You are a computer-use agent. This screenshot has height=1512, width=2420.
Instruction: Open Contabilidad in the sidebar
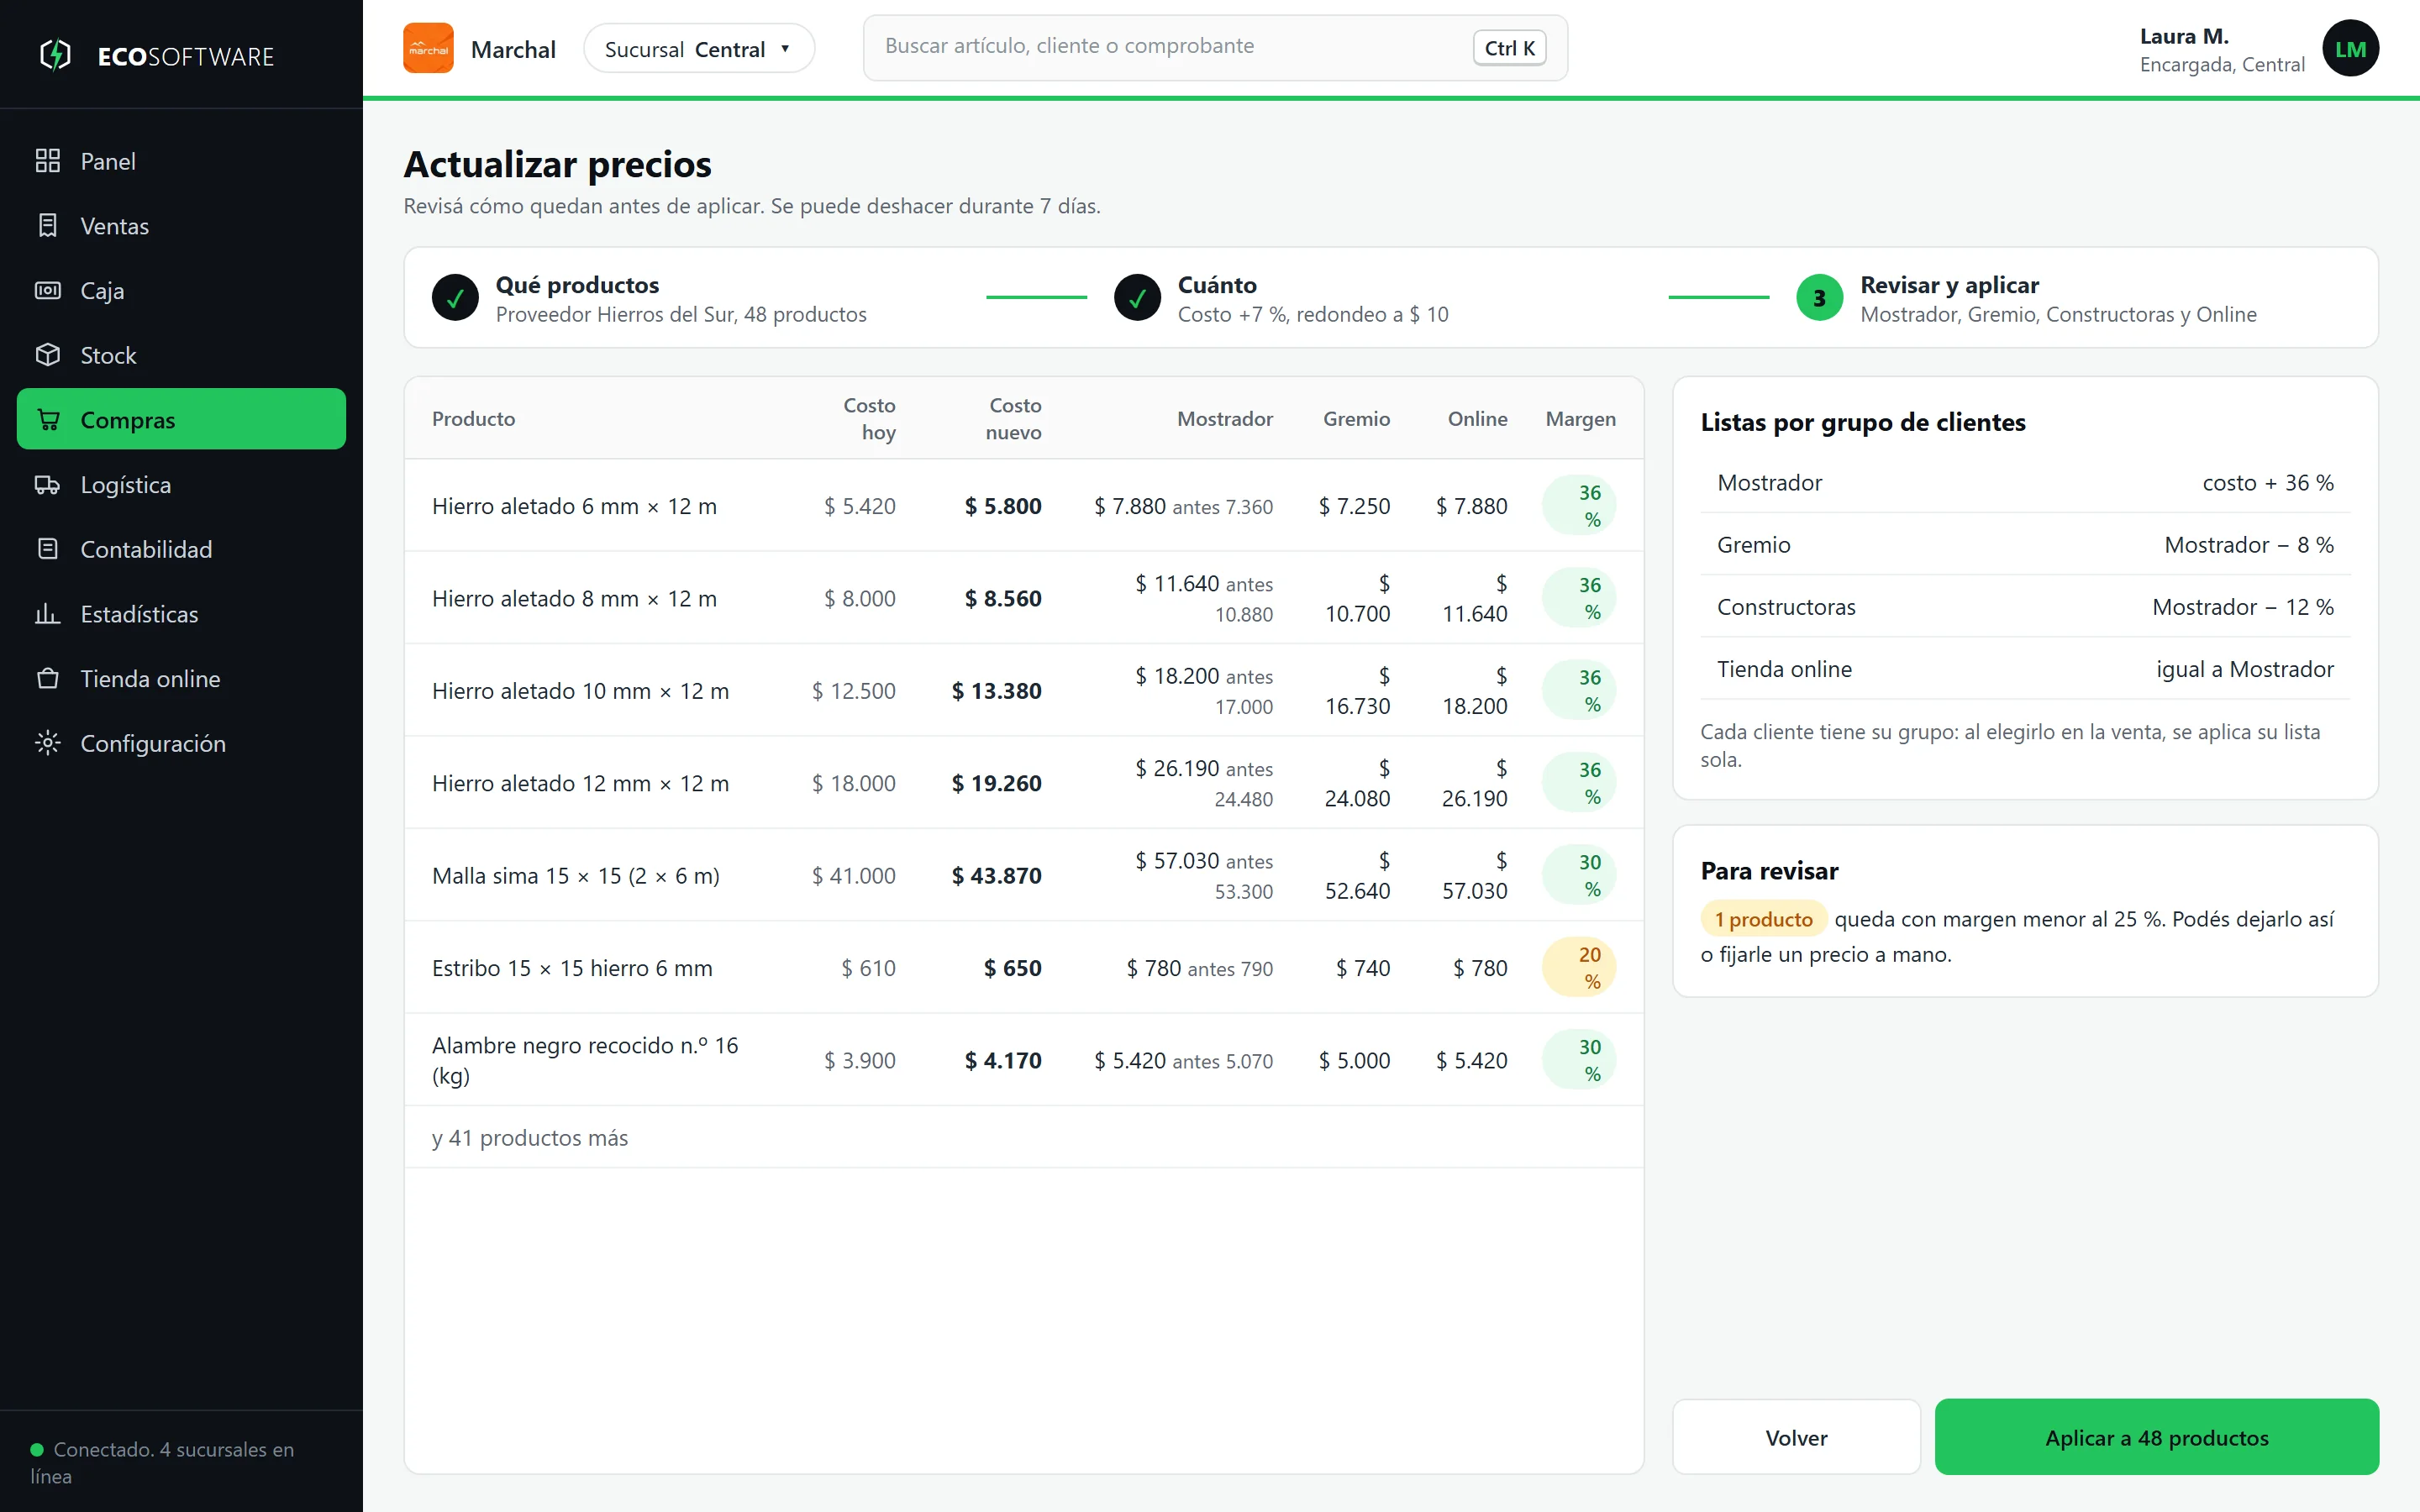pos(181,549)
